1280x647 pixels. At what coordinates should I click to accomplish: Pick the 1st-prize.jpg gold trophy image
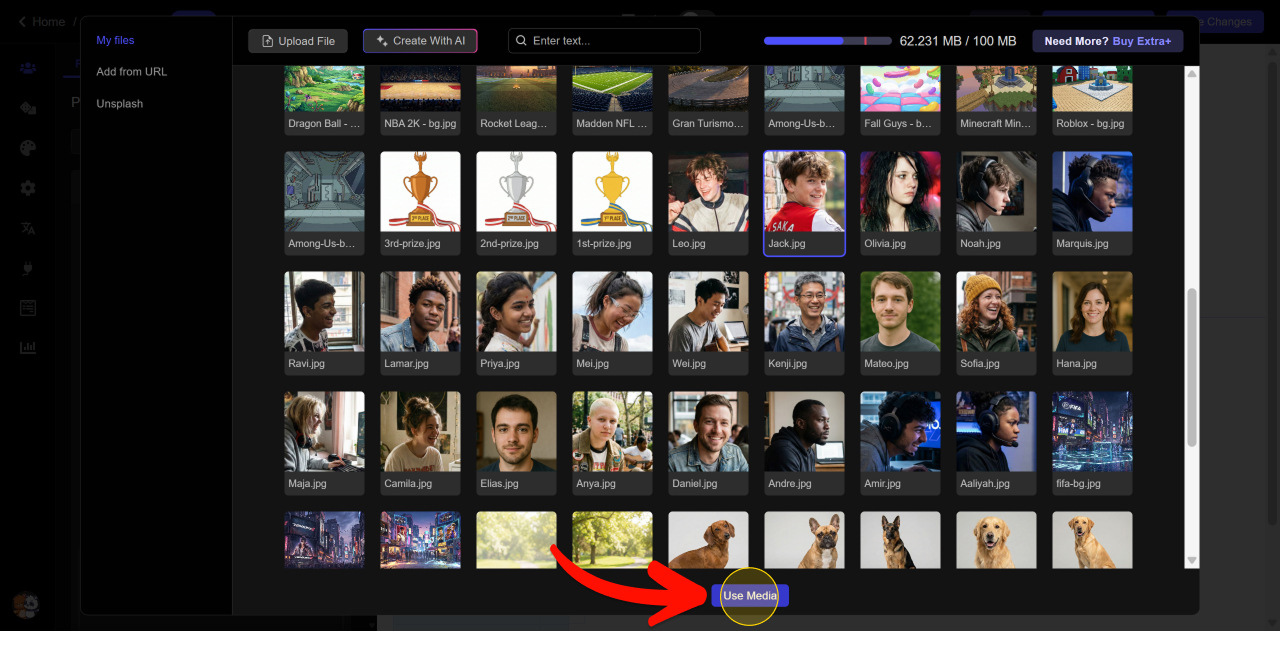[x=612, y=193]
